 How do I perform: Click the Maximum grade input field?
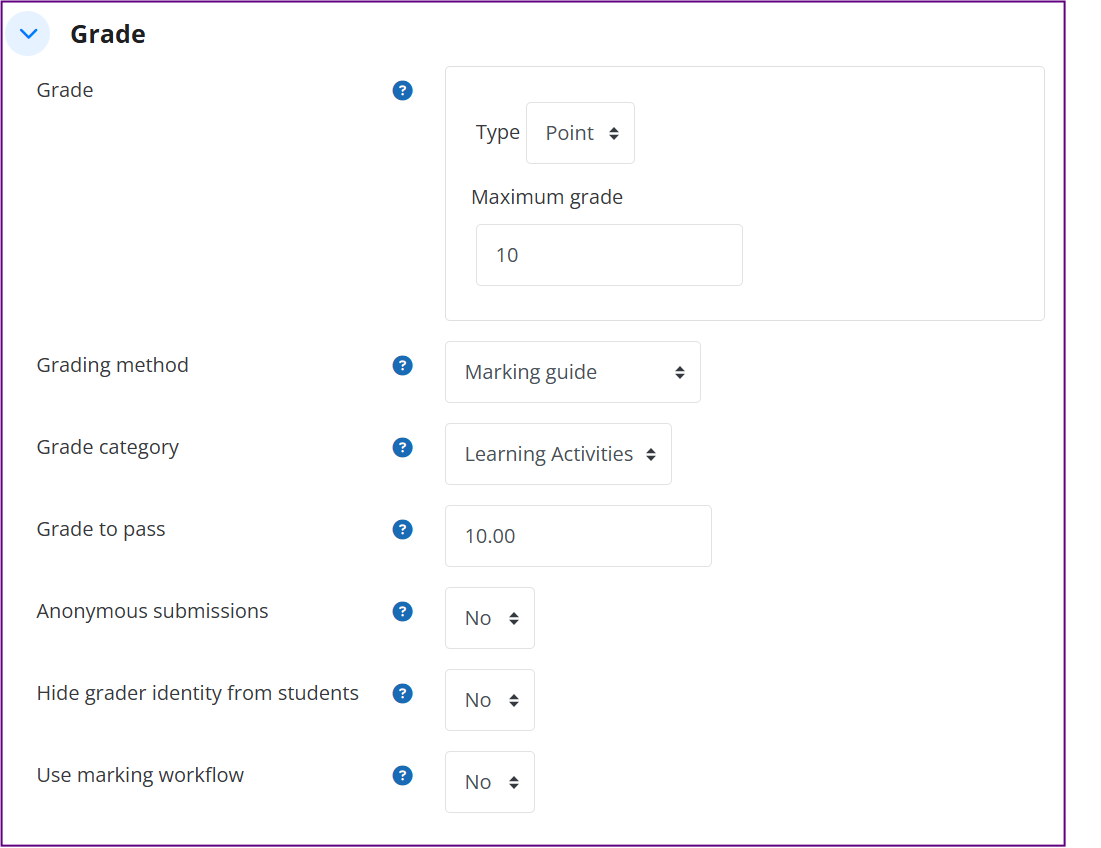[609, 255]
